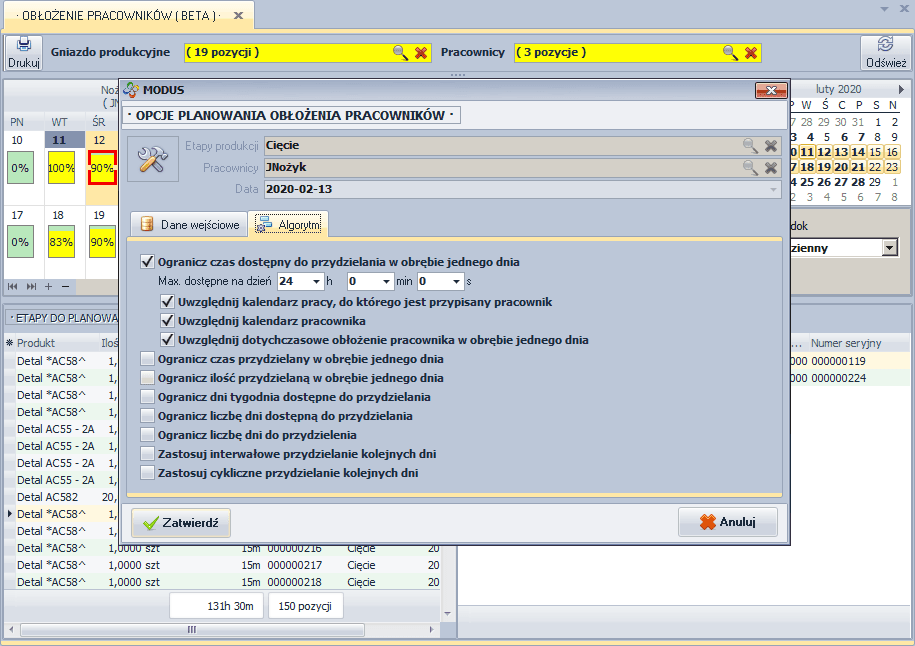Viewport: 915px width, 646px height.
Task: Click the MODUS dialog logo icon
Action: coord(131,90)
